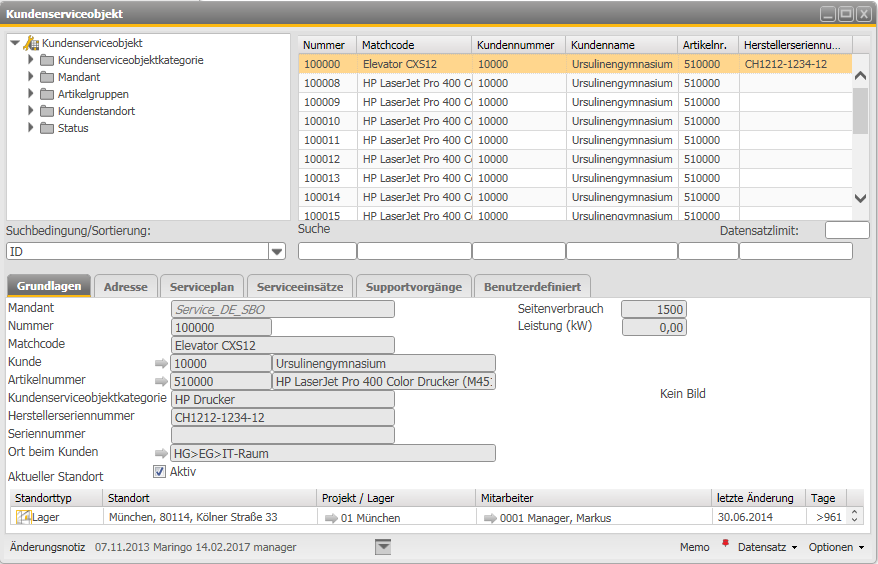
Task: Expand the Status tree node
Action: coord(31,127)
